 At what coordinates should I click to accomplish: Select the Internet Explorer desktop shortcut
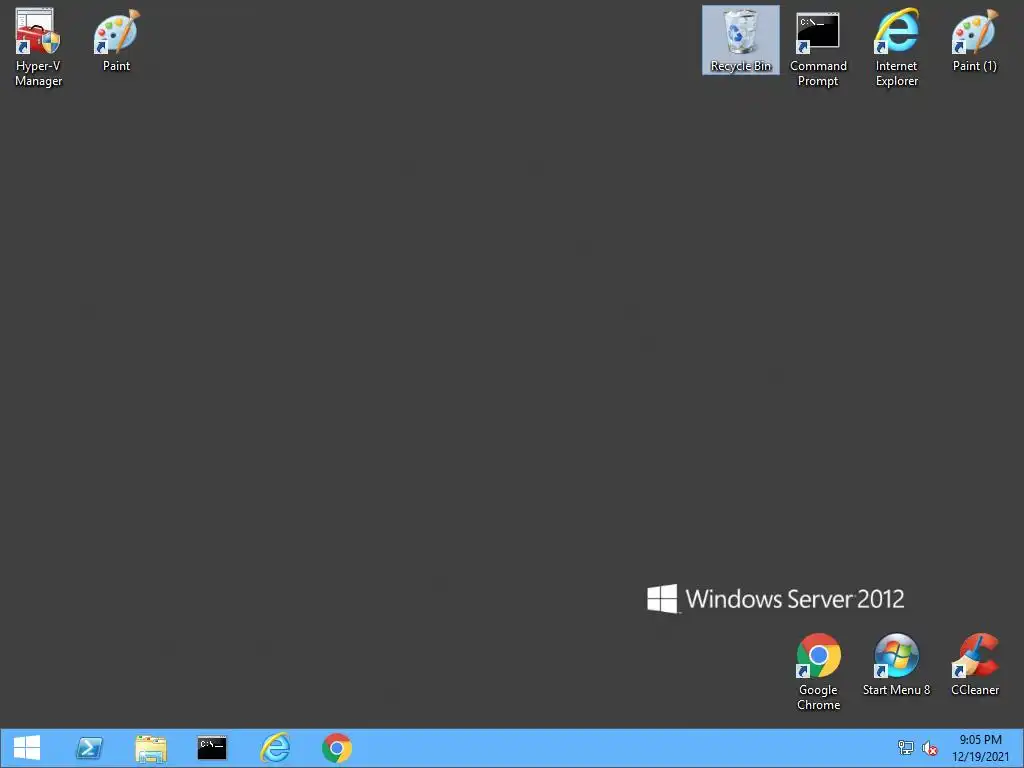[x=897, y=48]
